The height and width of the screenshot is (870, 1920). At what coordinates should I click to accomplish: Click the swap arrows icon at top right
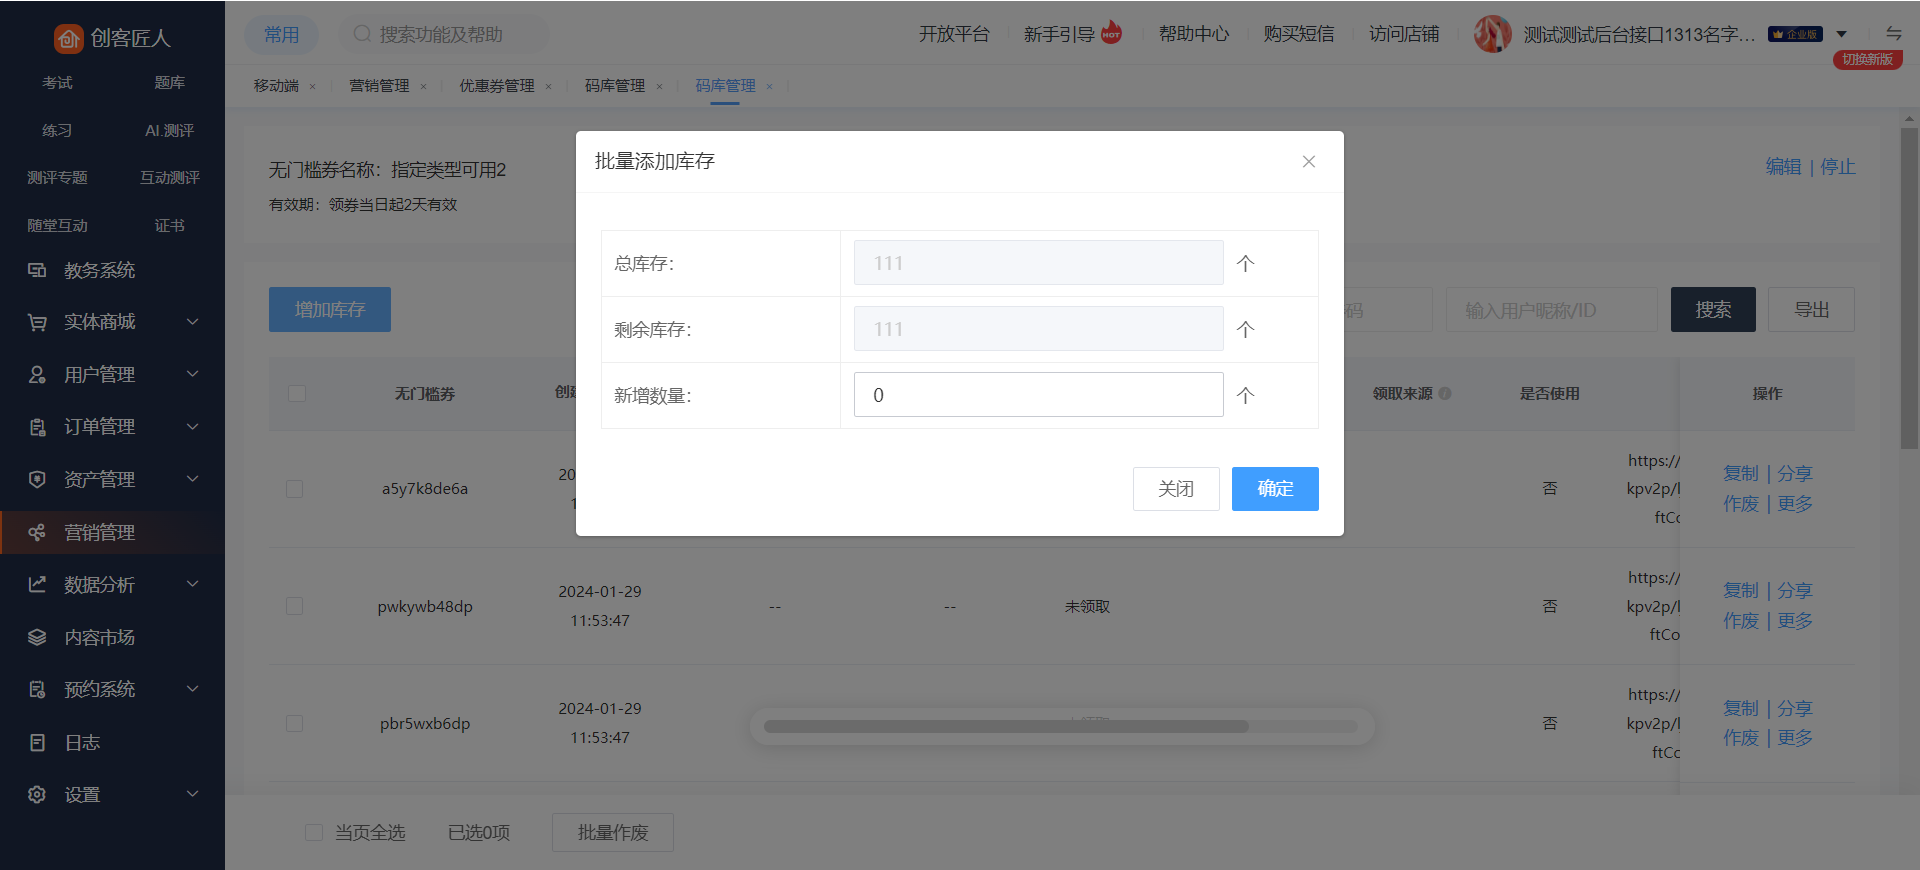[1893, 34]
